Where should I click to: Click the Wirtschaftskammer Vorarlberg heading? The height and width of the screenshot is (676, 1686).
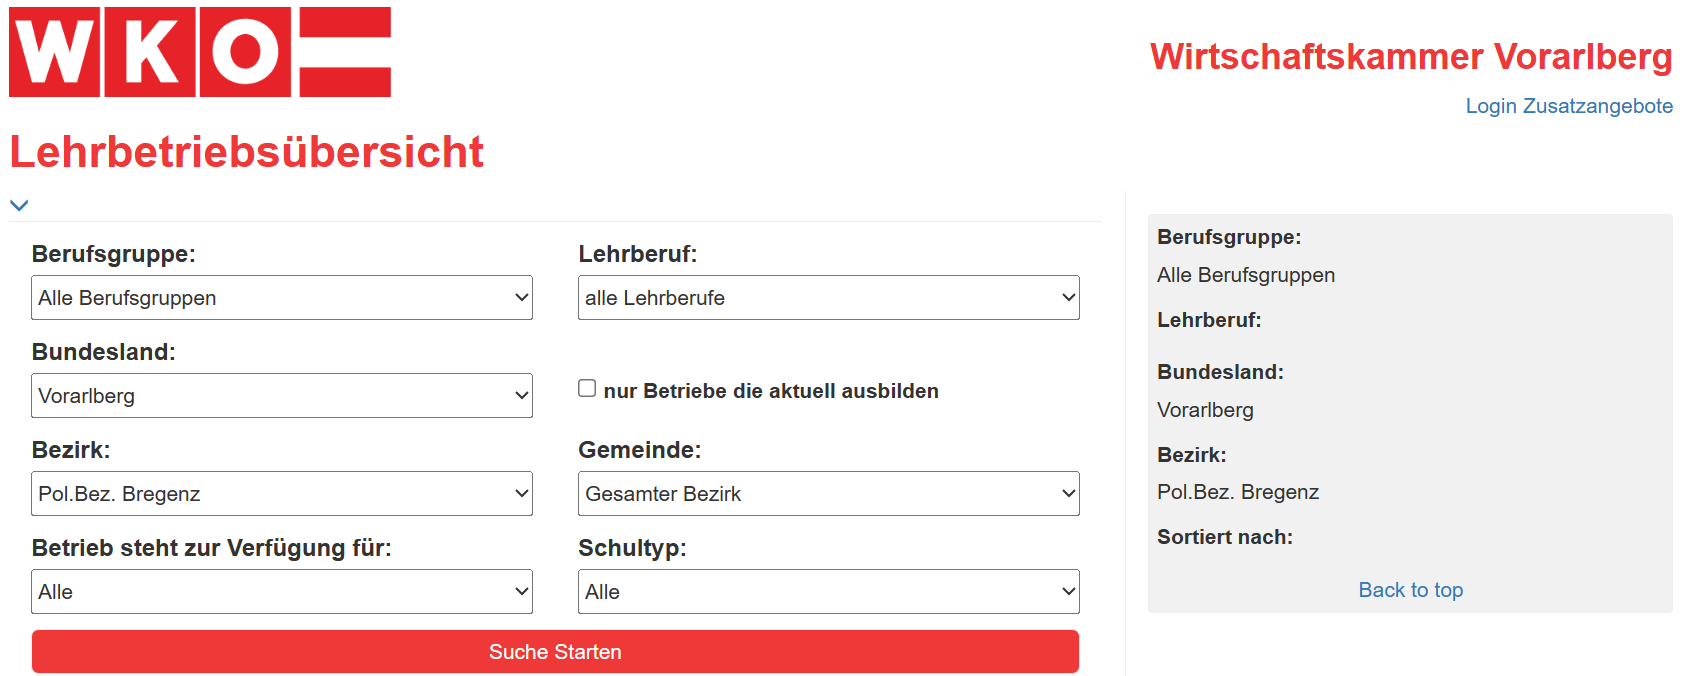(x=1411, y=56)
